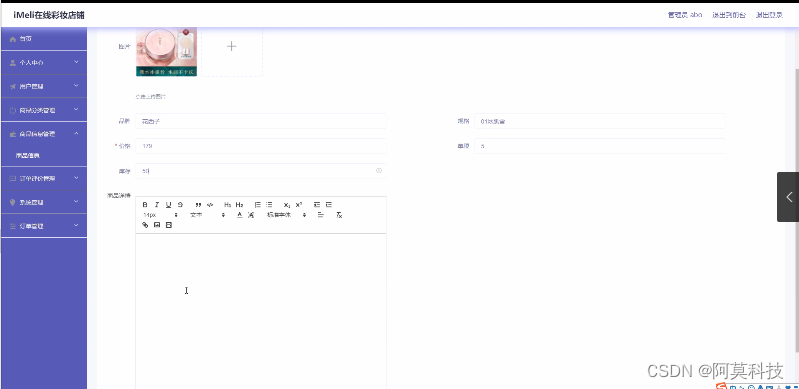The image size is (799, 389).
Task: Click the iMeli在线彩妆店铺 site title
Action: [x=49, y=15]
